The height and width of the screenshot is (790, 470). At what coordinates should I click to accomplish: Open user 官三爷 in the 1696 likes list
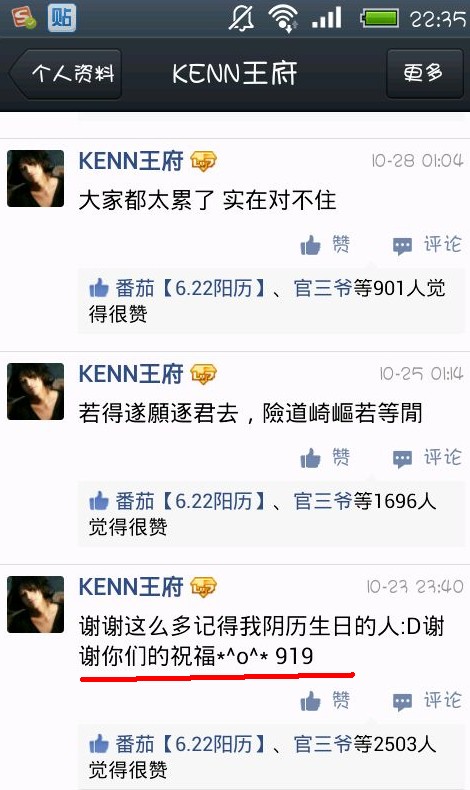(323, 501)
